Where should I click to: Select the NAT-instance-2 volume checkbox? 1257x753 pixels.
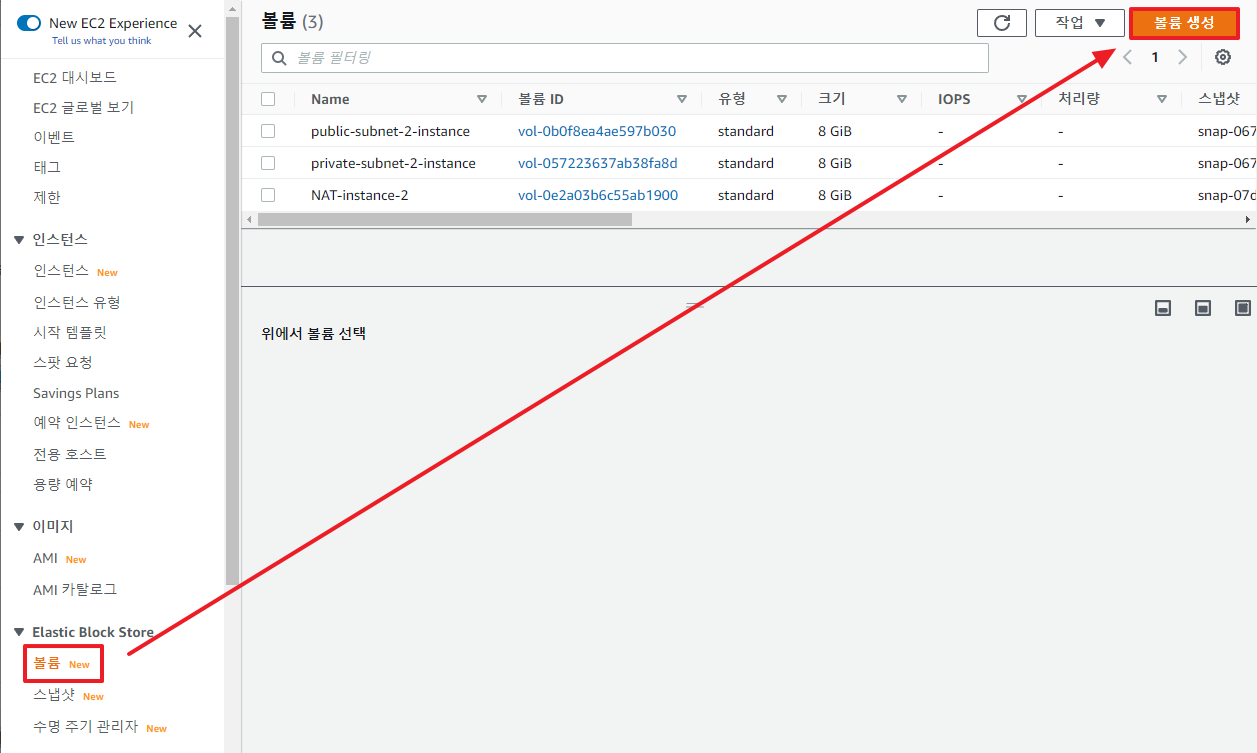[x=267, y=194]
